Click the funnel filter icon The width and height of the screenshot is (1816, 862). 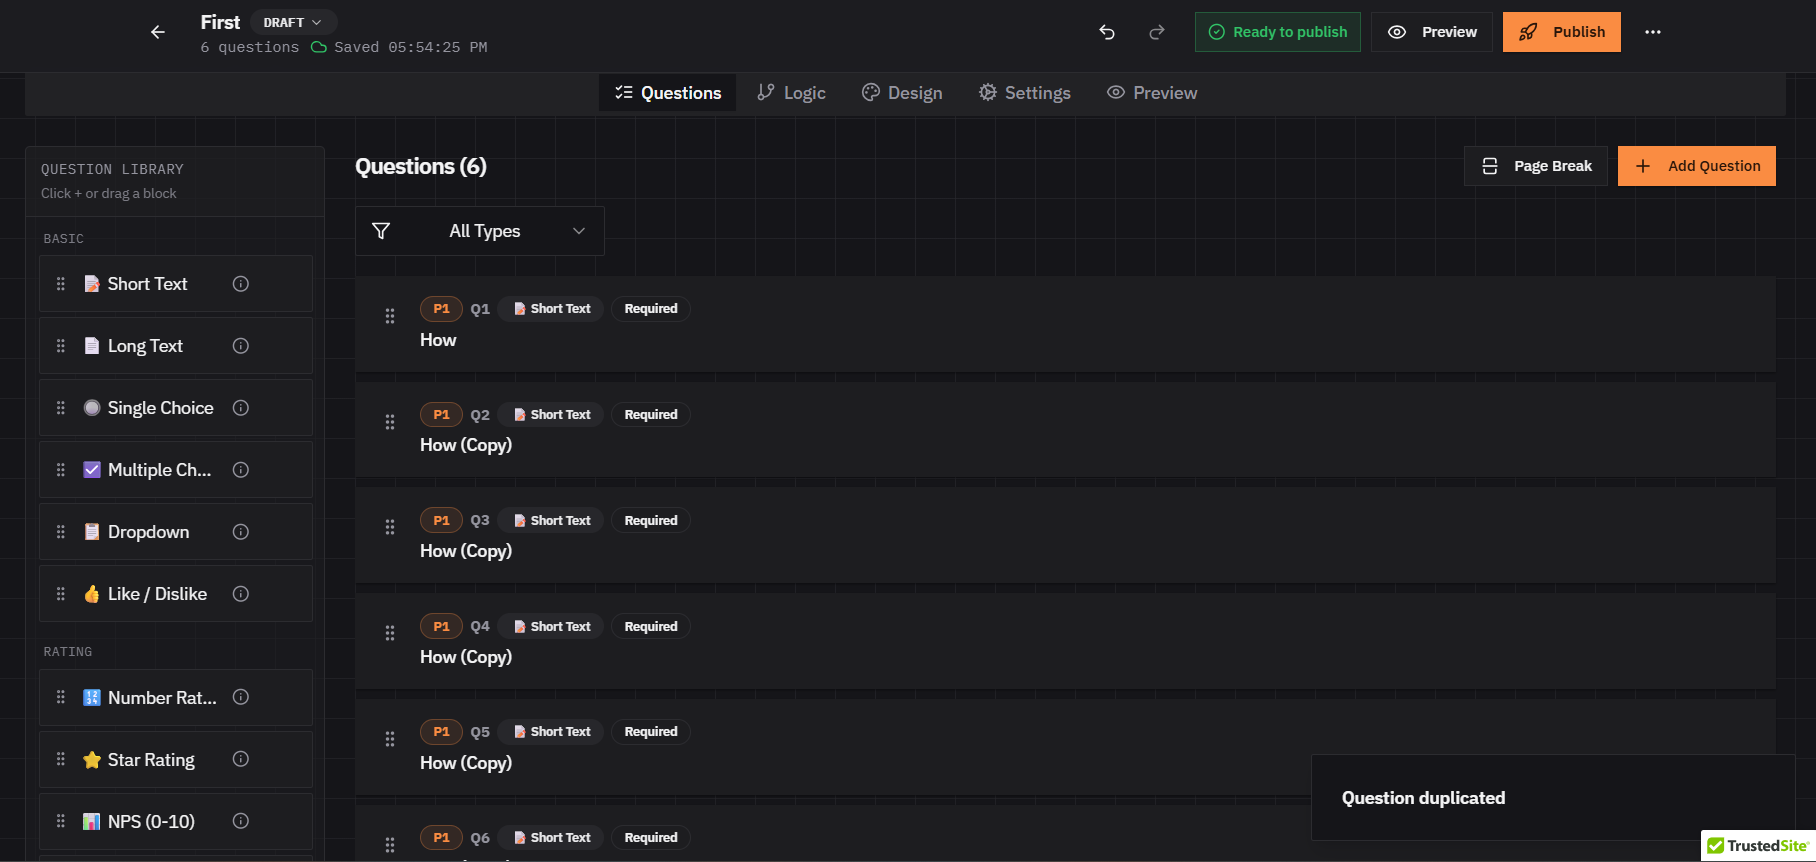pyautogui.click(x=381, y=231)
